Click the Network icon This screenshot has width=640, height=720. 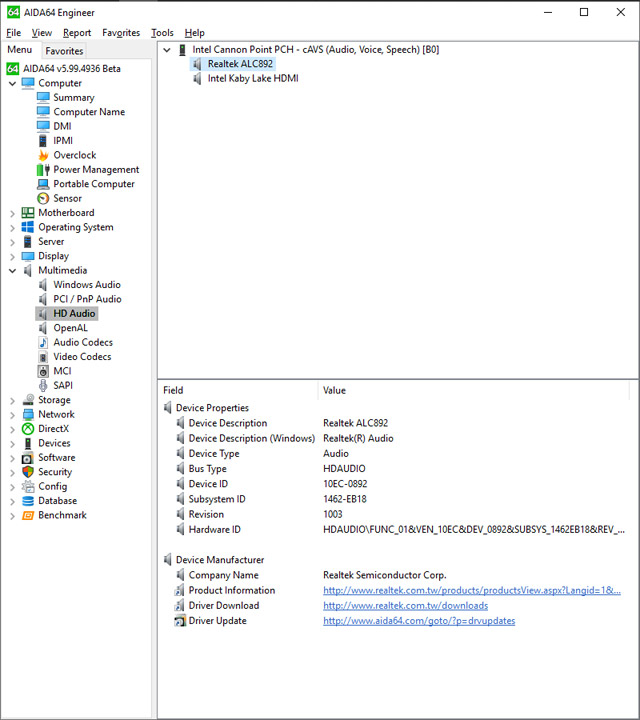[28, 414]
